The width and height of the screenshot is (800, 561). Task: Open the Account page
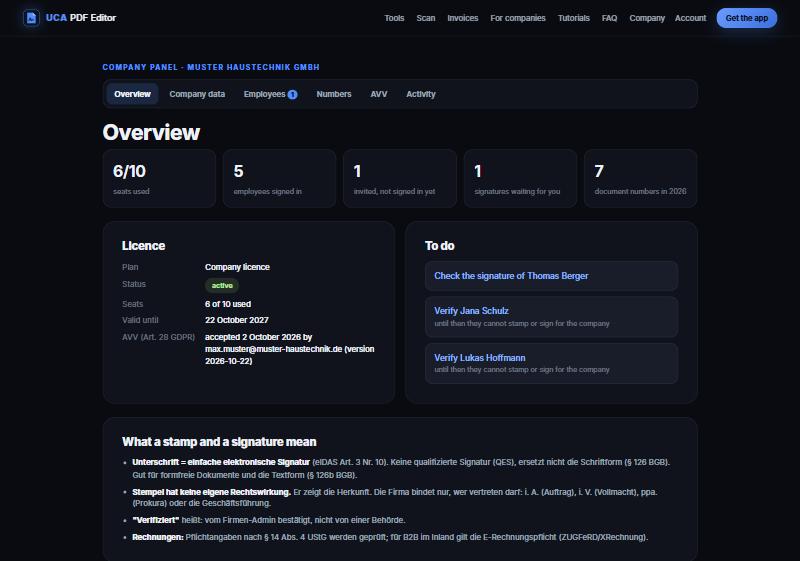690,18
